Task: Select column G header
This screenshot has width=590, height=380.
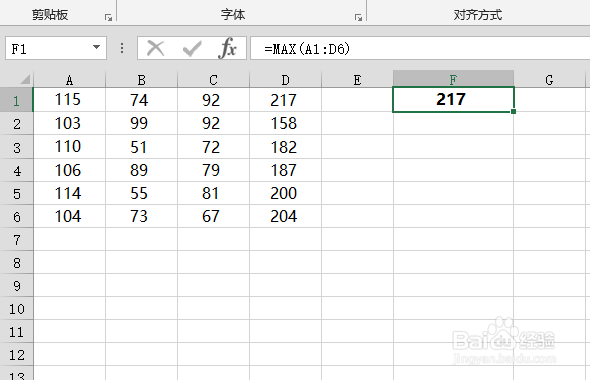Action: pos(549,79)
